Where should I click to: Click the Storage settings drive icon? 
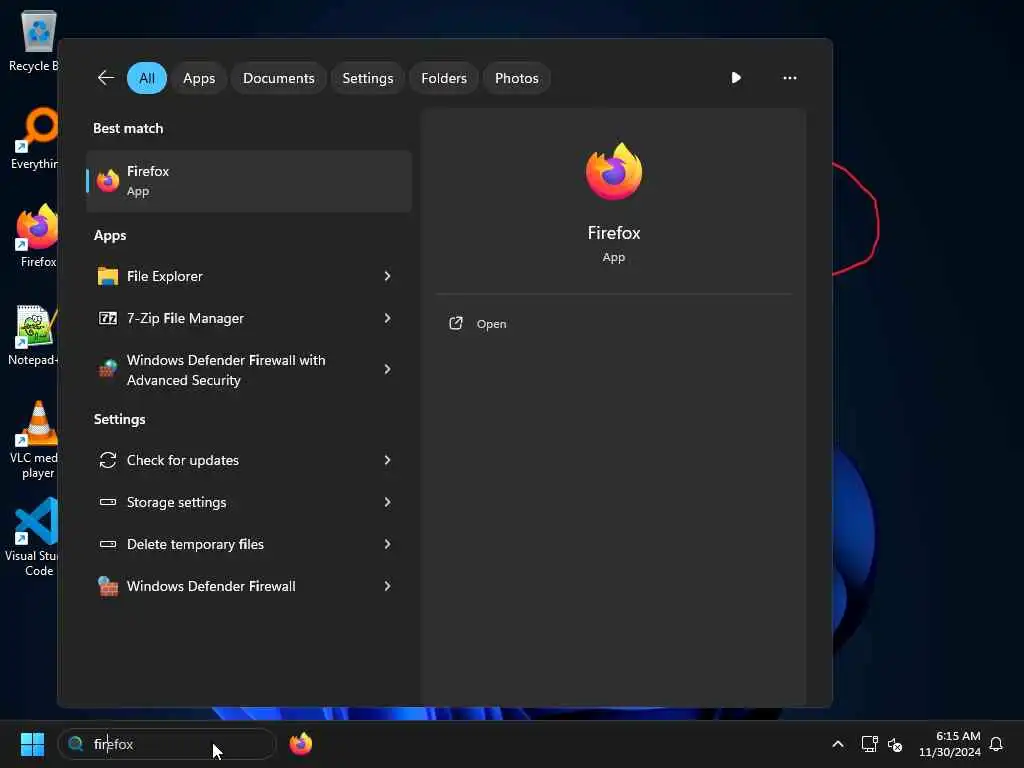[x=108, y=502]
